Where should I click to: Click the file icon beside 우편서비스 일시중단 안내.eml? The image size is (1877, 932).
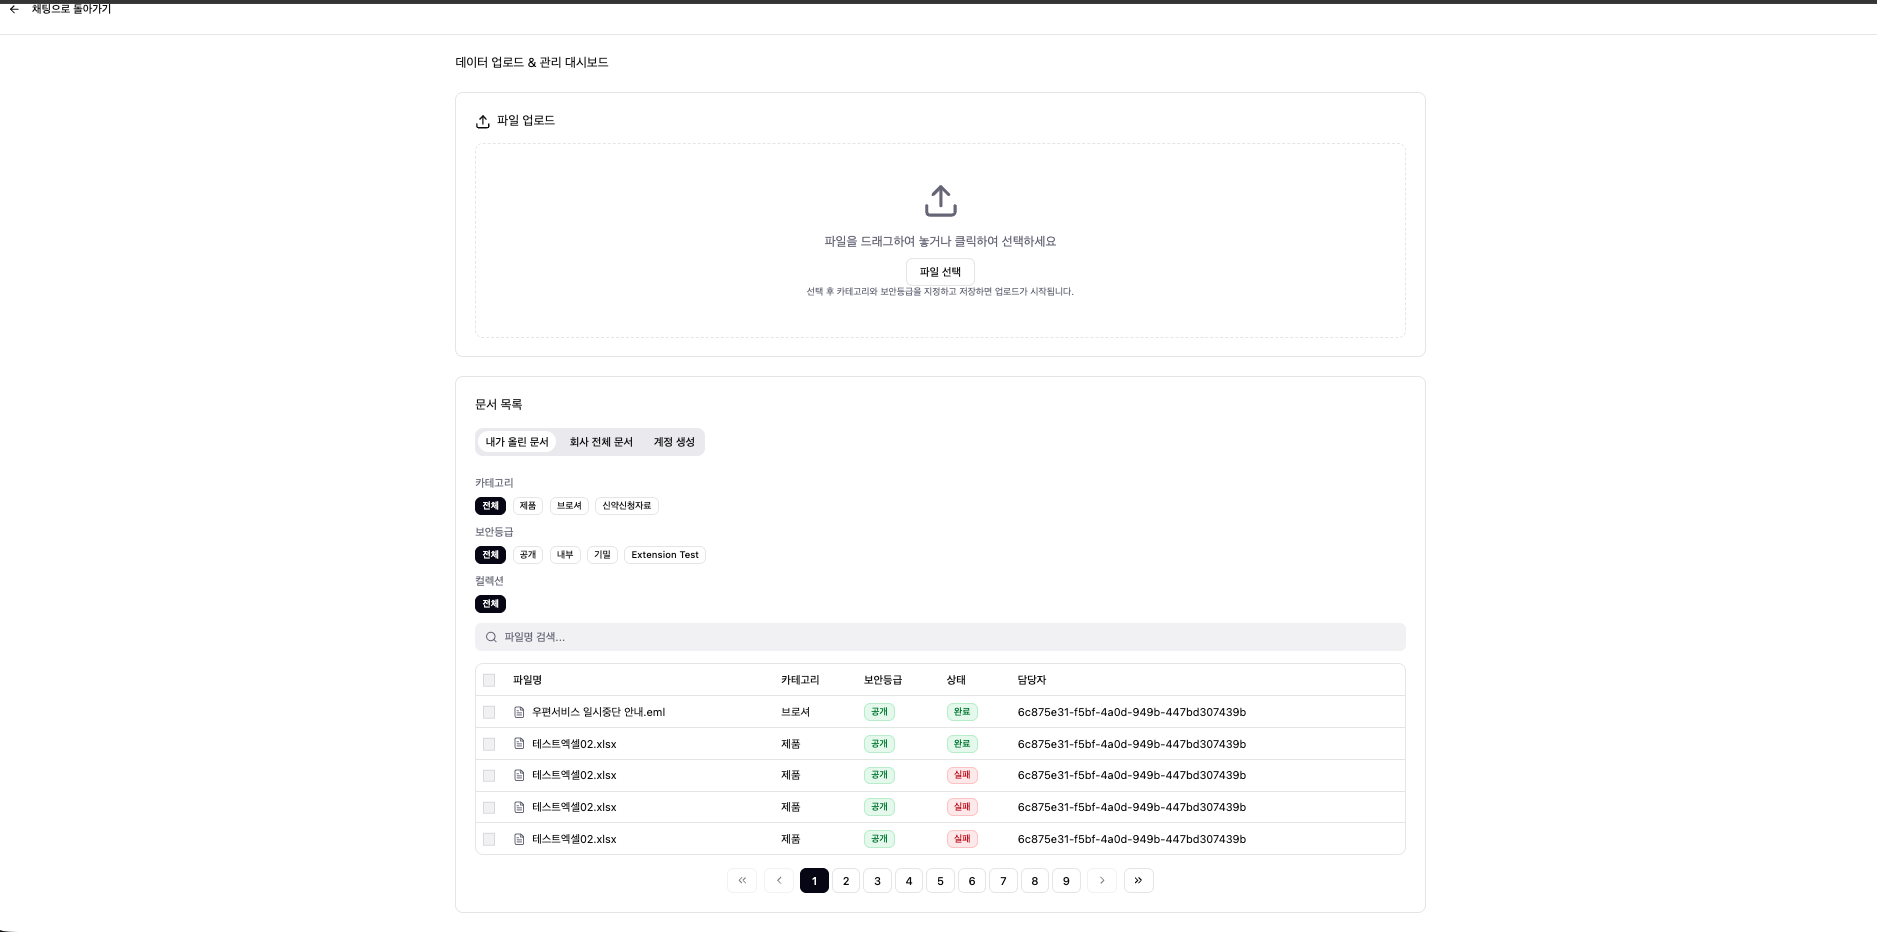519,713
